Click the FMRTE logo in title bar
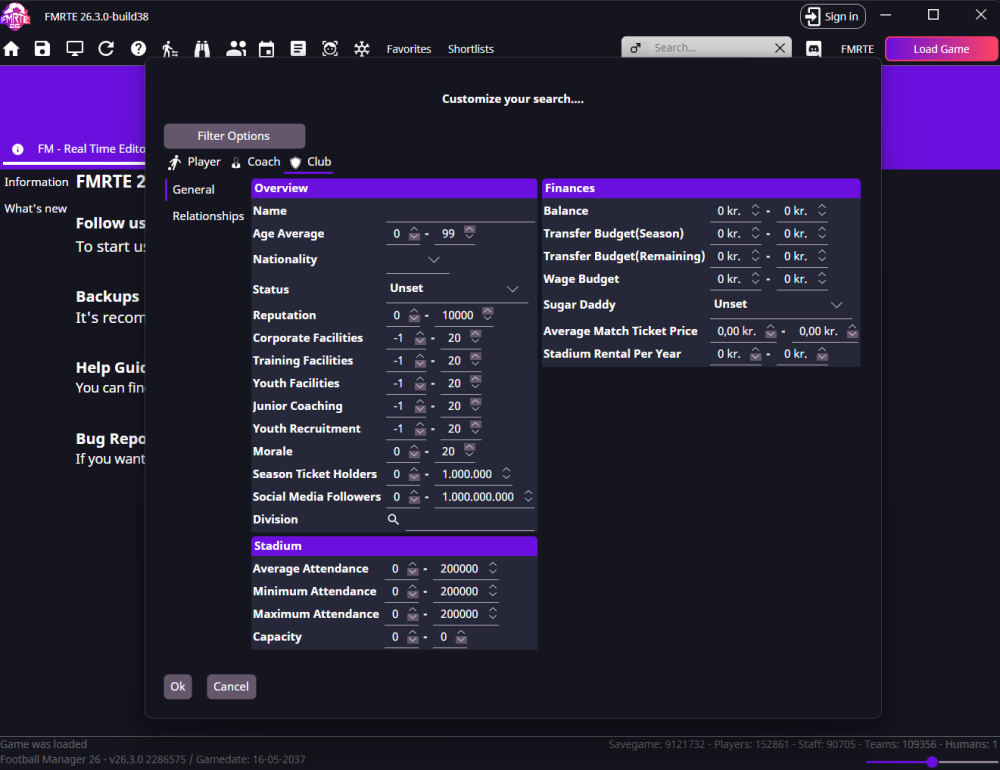 pos(15,16)
